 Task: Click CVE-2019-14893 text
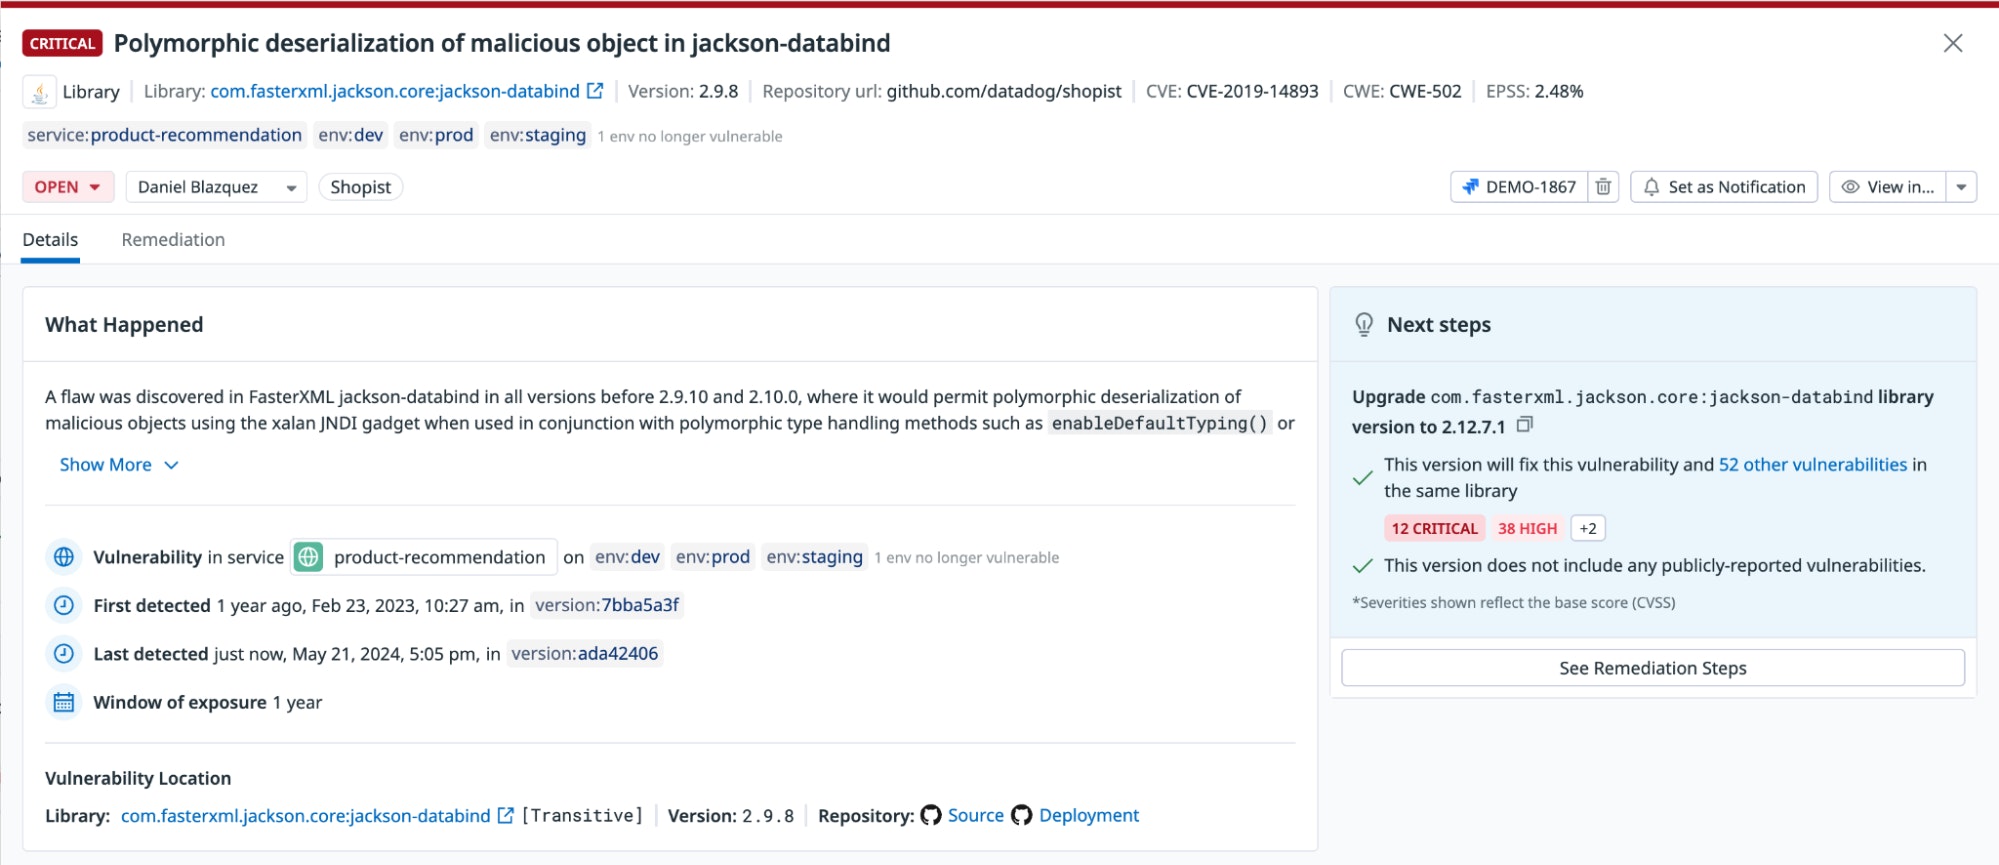point(1252,91)
